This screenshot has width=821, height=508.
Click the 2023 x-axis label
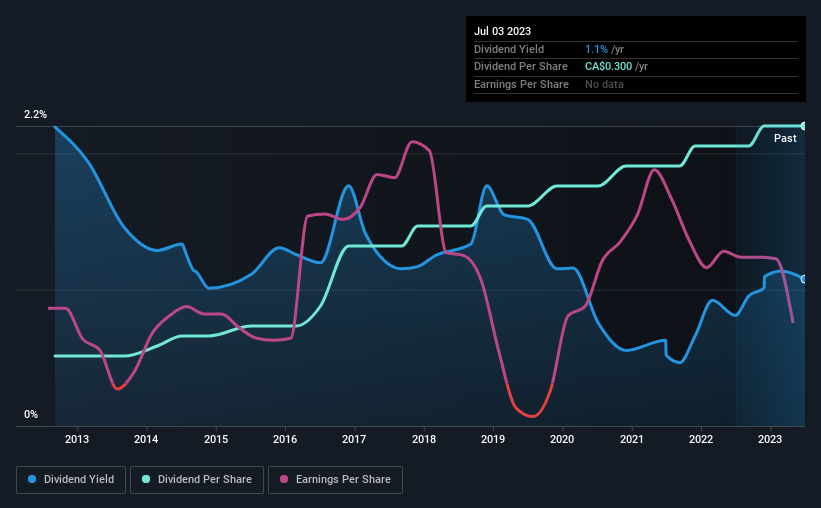click(770, 439)
